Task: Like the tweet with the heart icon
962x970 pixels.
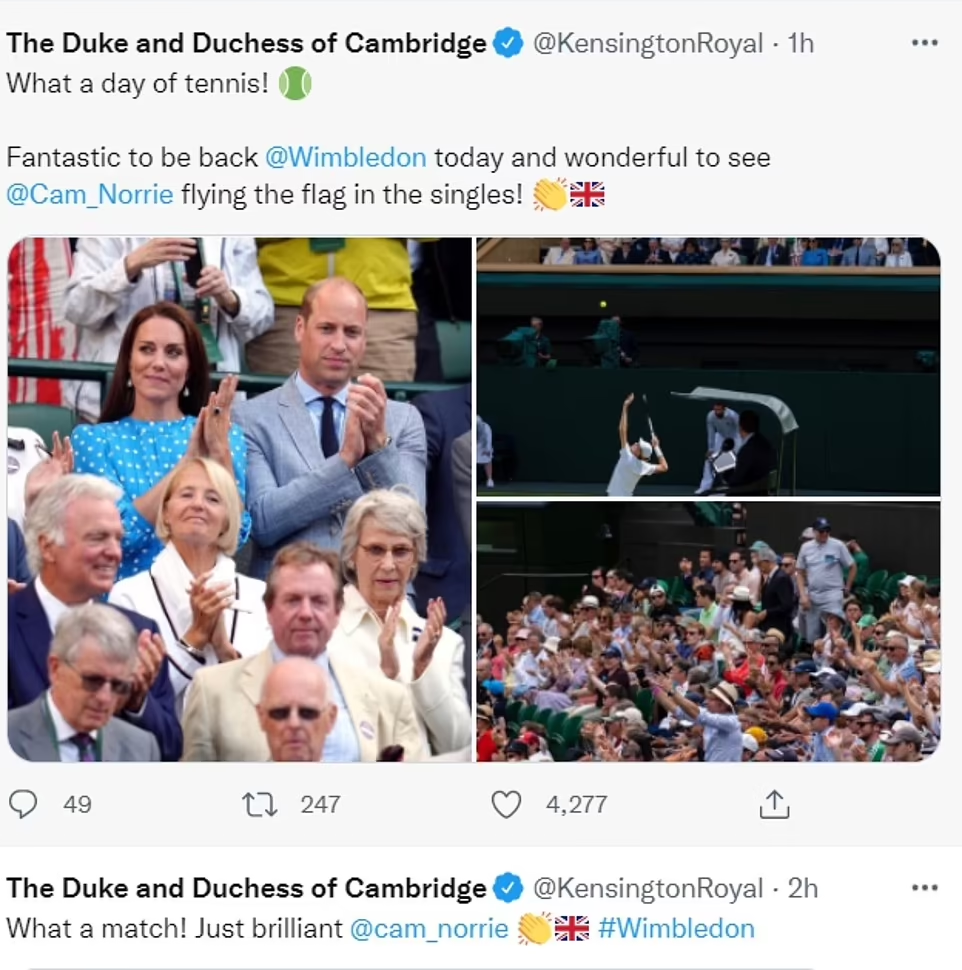Action: click(x=506, y=803)
